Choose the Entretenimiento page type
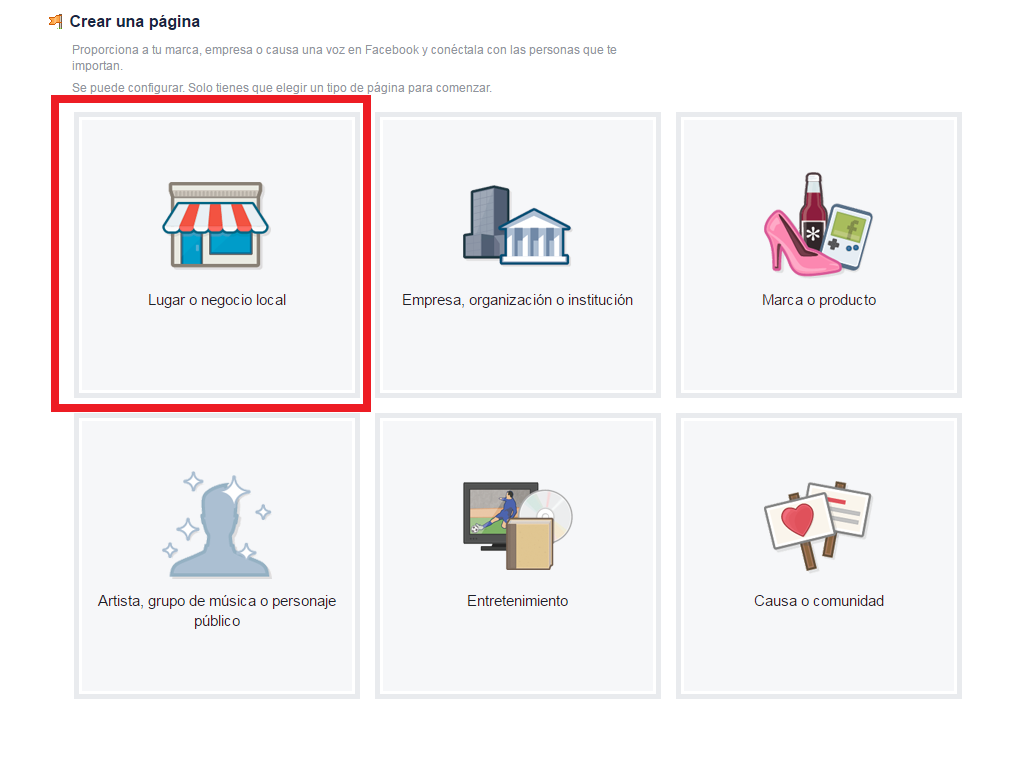 coord(516,602)
